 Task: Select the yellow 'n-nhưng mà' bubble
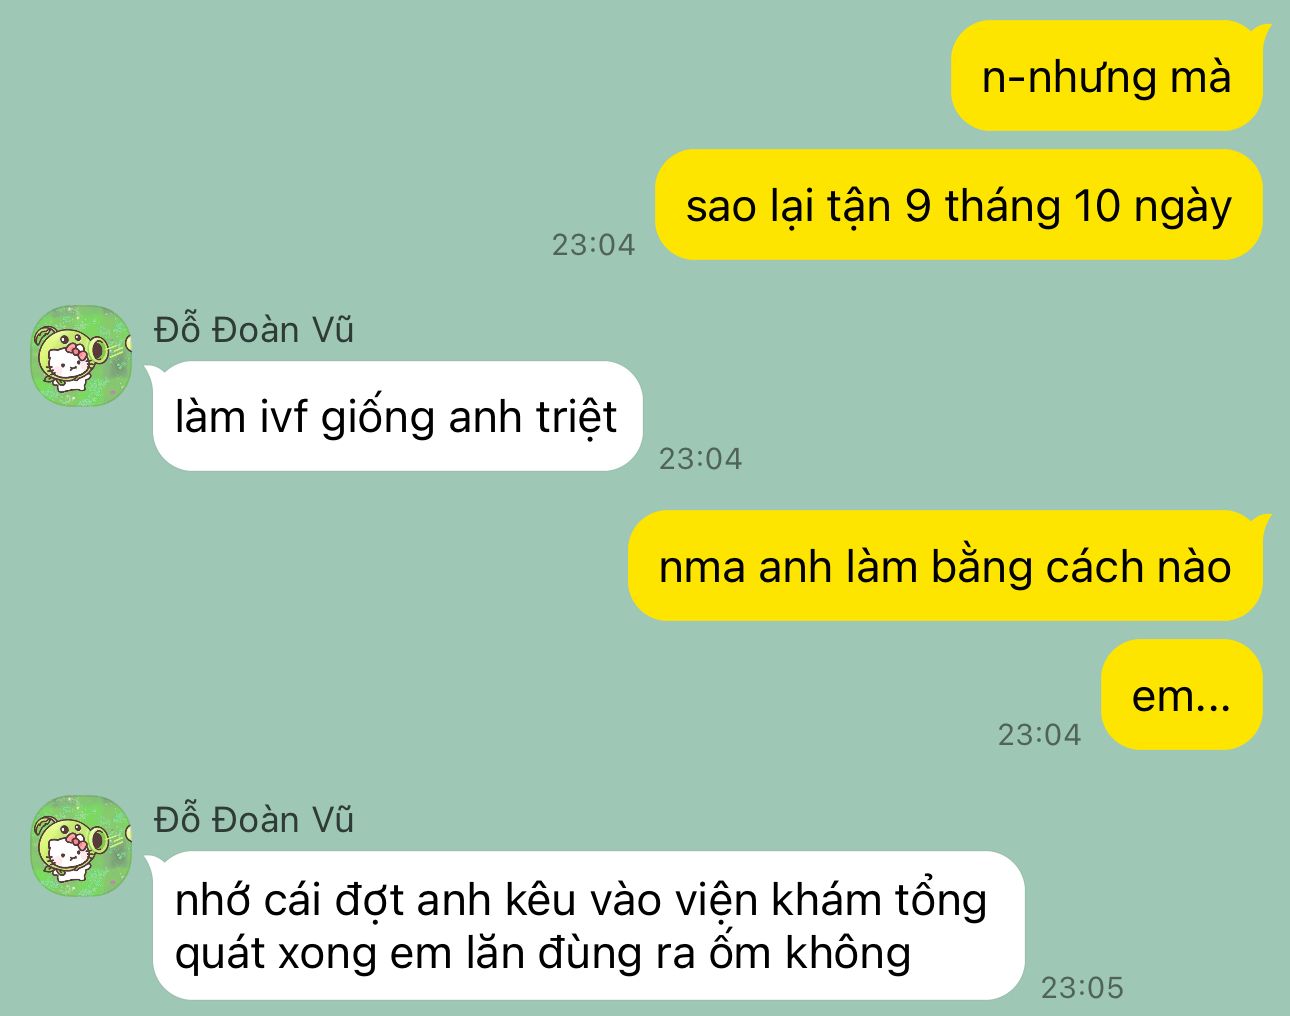(1107, 76)
